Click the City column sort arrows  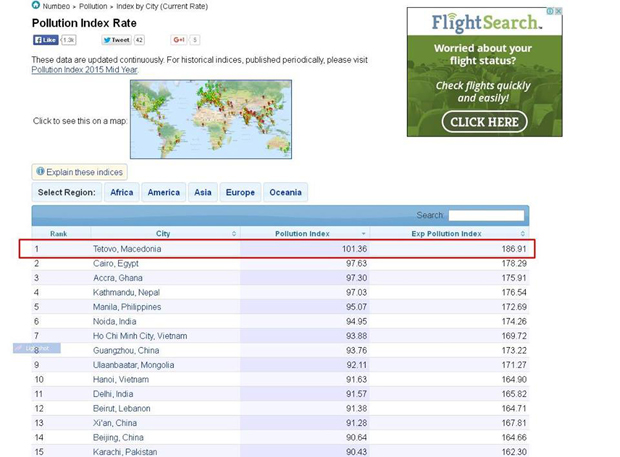click(x=234, y=234)
